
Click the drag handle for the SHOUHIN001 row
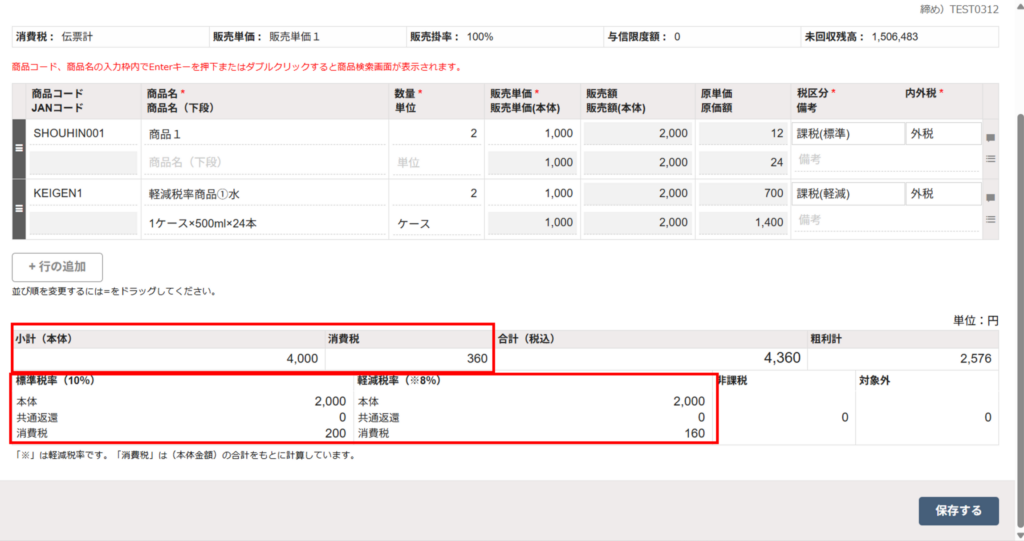[18, 148]
